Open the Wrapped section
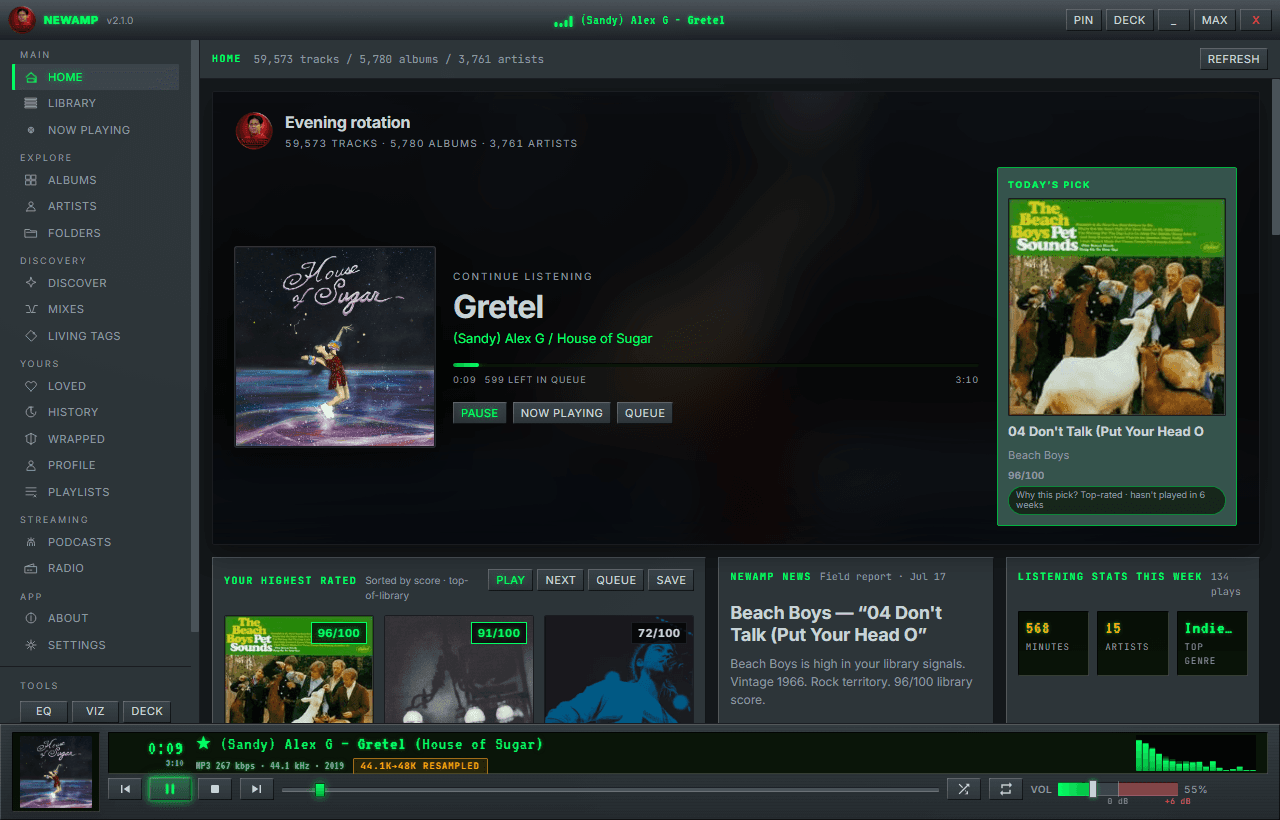Screen dimensions: 1280x820 96,439
